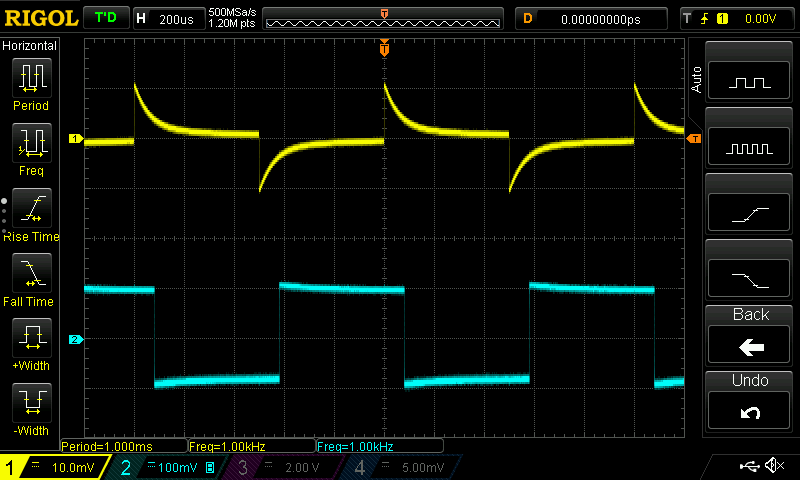This screenshot has height=480, width=800.
Task: Choose the rising edge auto option
Action: click(749, 213)
